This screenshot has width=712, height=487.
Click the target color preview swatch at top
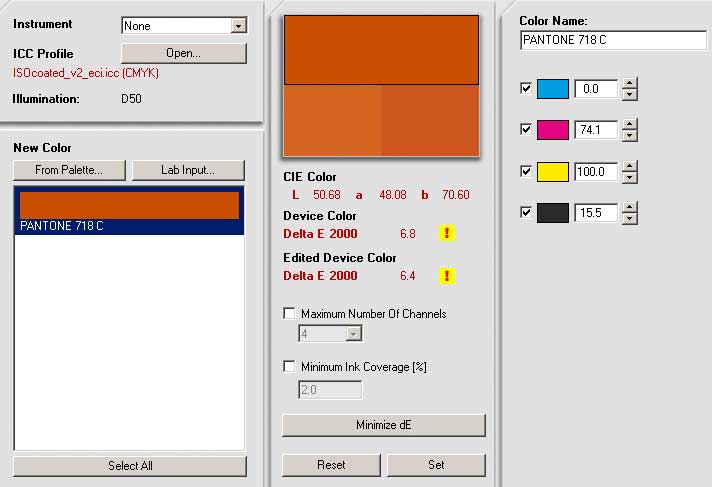tap(381, 50)
